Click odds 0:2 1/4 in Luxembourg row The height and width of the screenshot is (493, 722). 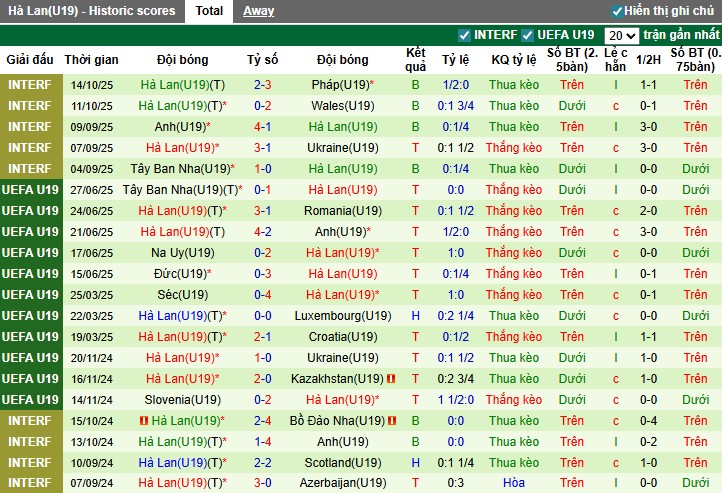[x=455, y=316]
